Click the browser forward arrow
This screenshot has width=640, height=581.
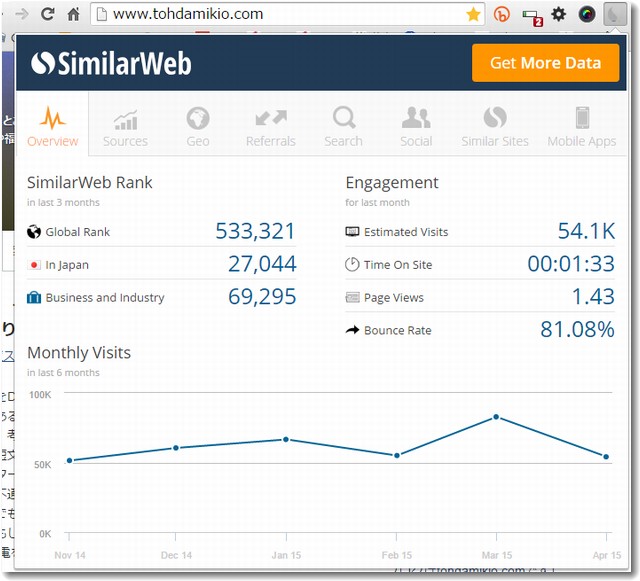pyautogui.click(x=21, y=14)
